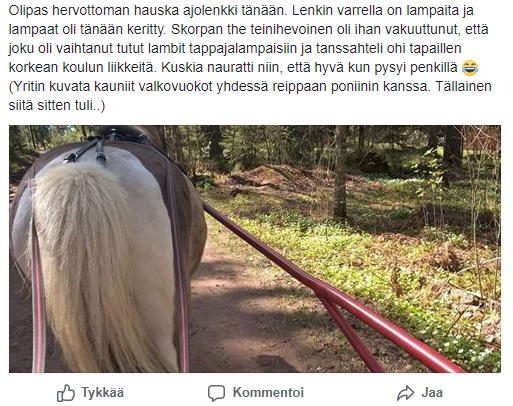Click the laughing-with-tears emoji in the post
This screenshot has width=513, height=406.
pos(470,67)
